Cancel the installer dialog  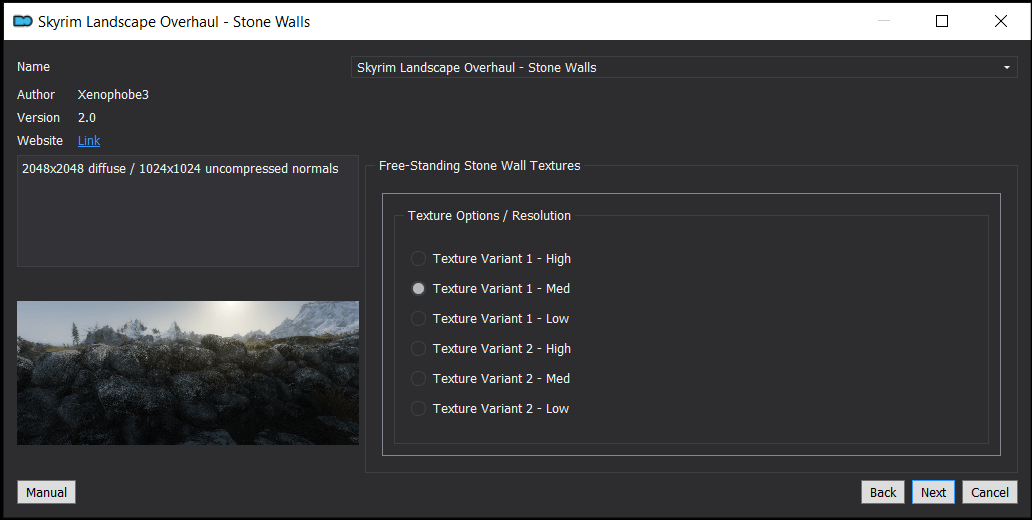point(990,492)
